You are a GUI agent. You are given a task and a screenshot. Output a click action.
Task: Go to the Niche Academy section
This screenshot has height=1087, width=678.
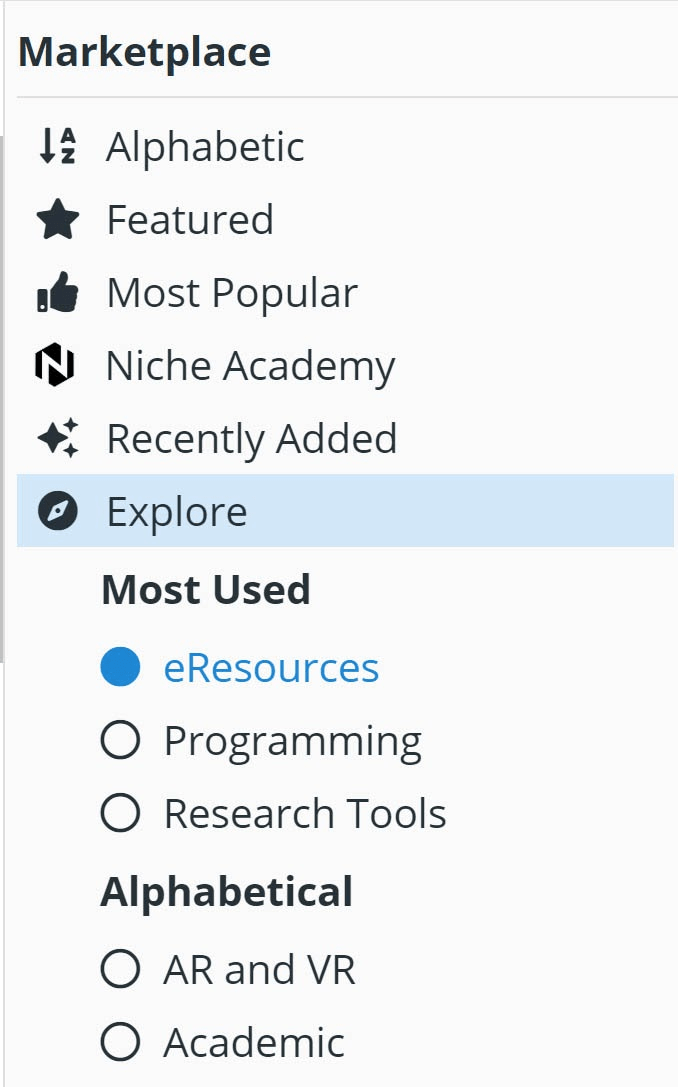coord(345,365)
